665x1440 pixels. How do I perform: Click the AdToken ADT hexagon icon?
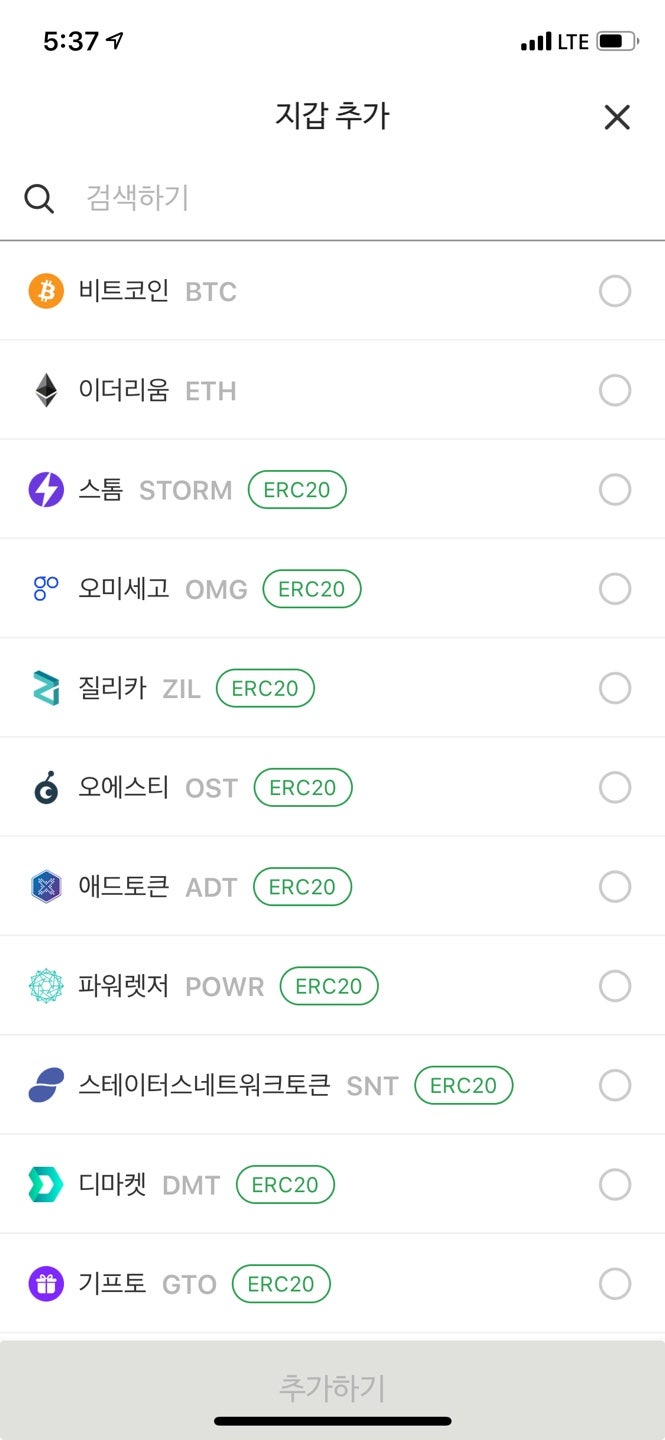coord(46,886)
